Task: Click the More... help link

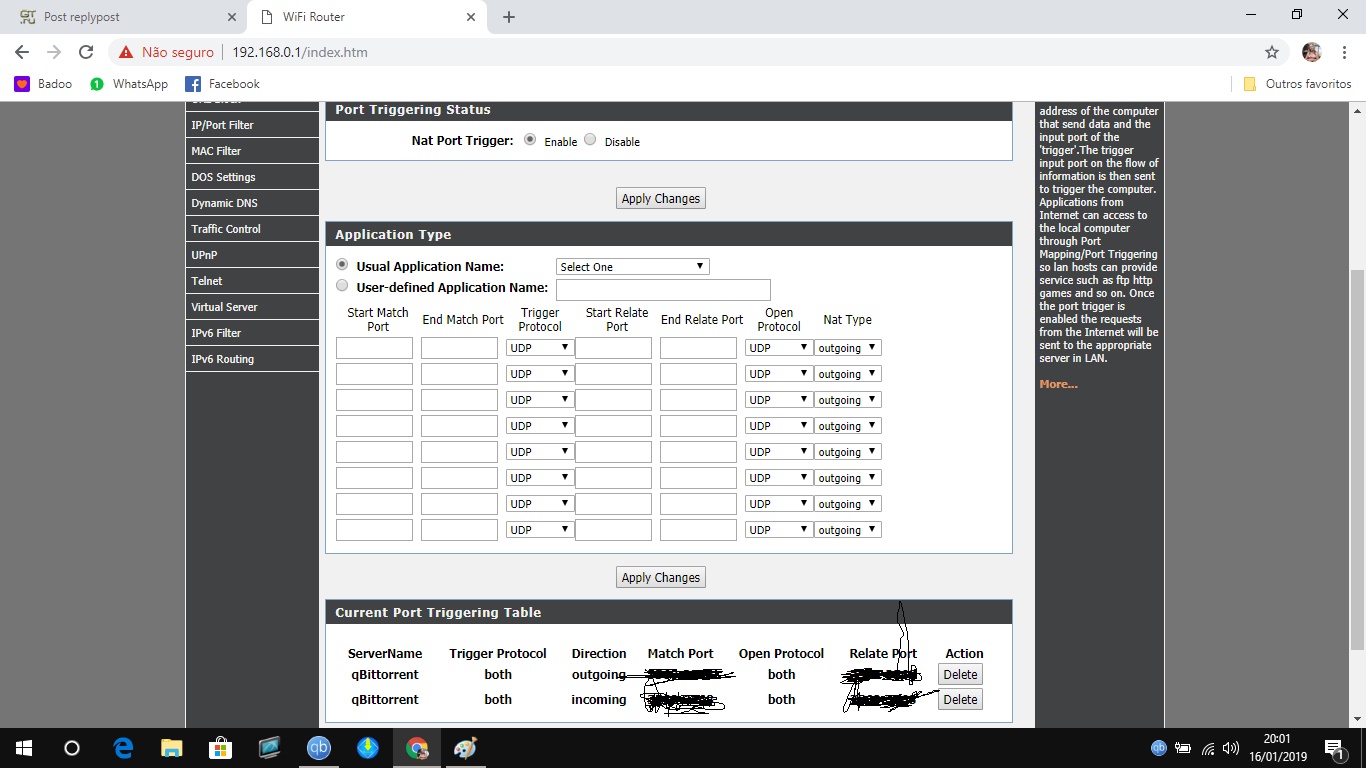Action: (x=1058, y=384)
